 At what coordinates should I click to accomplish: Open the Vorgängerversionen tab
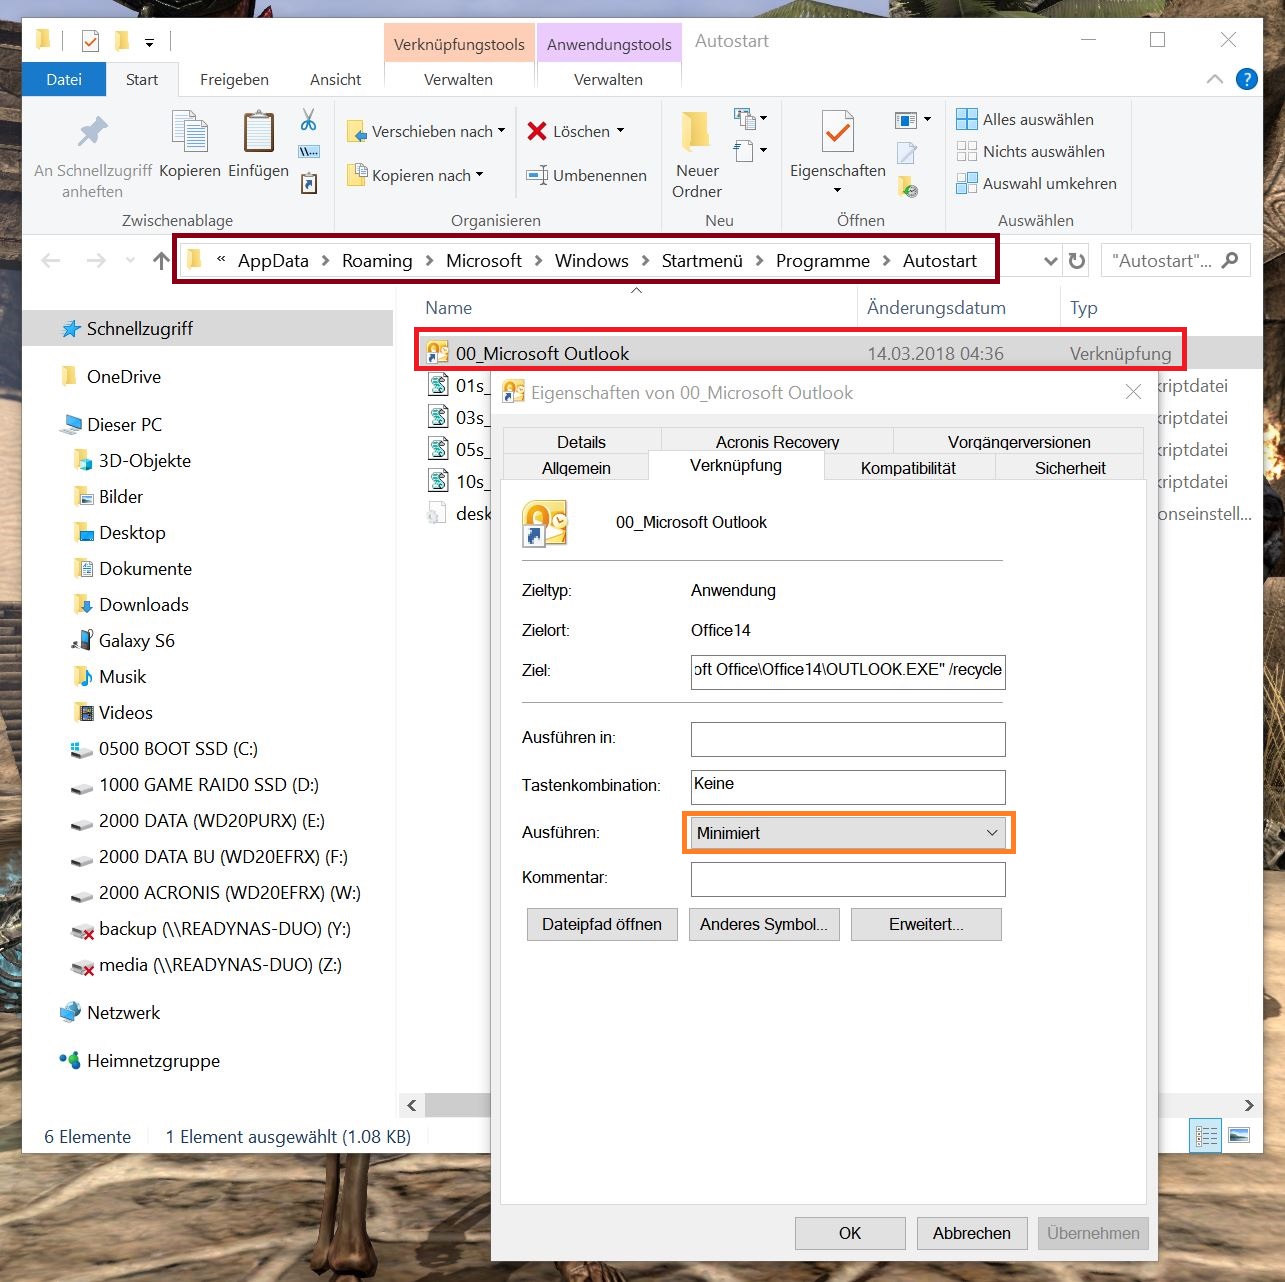(1019, 441)
